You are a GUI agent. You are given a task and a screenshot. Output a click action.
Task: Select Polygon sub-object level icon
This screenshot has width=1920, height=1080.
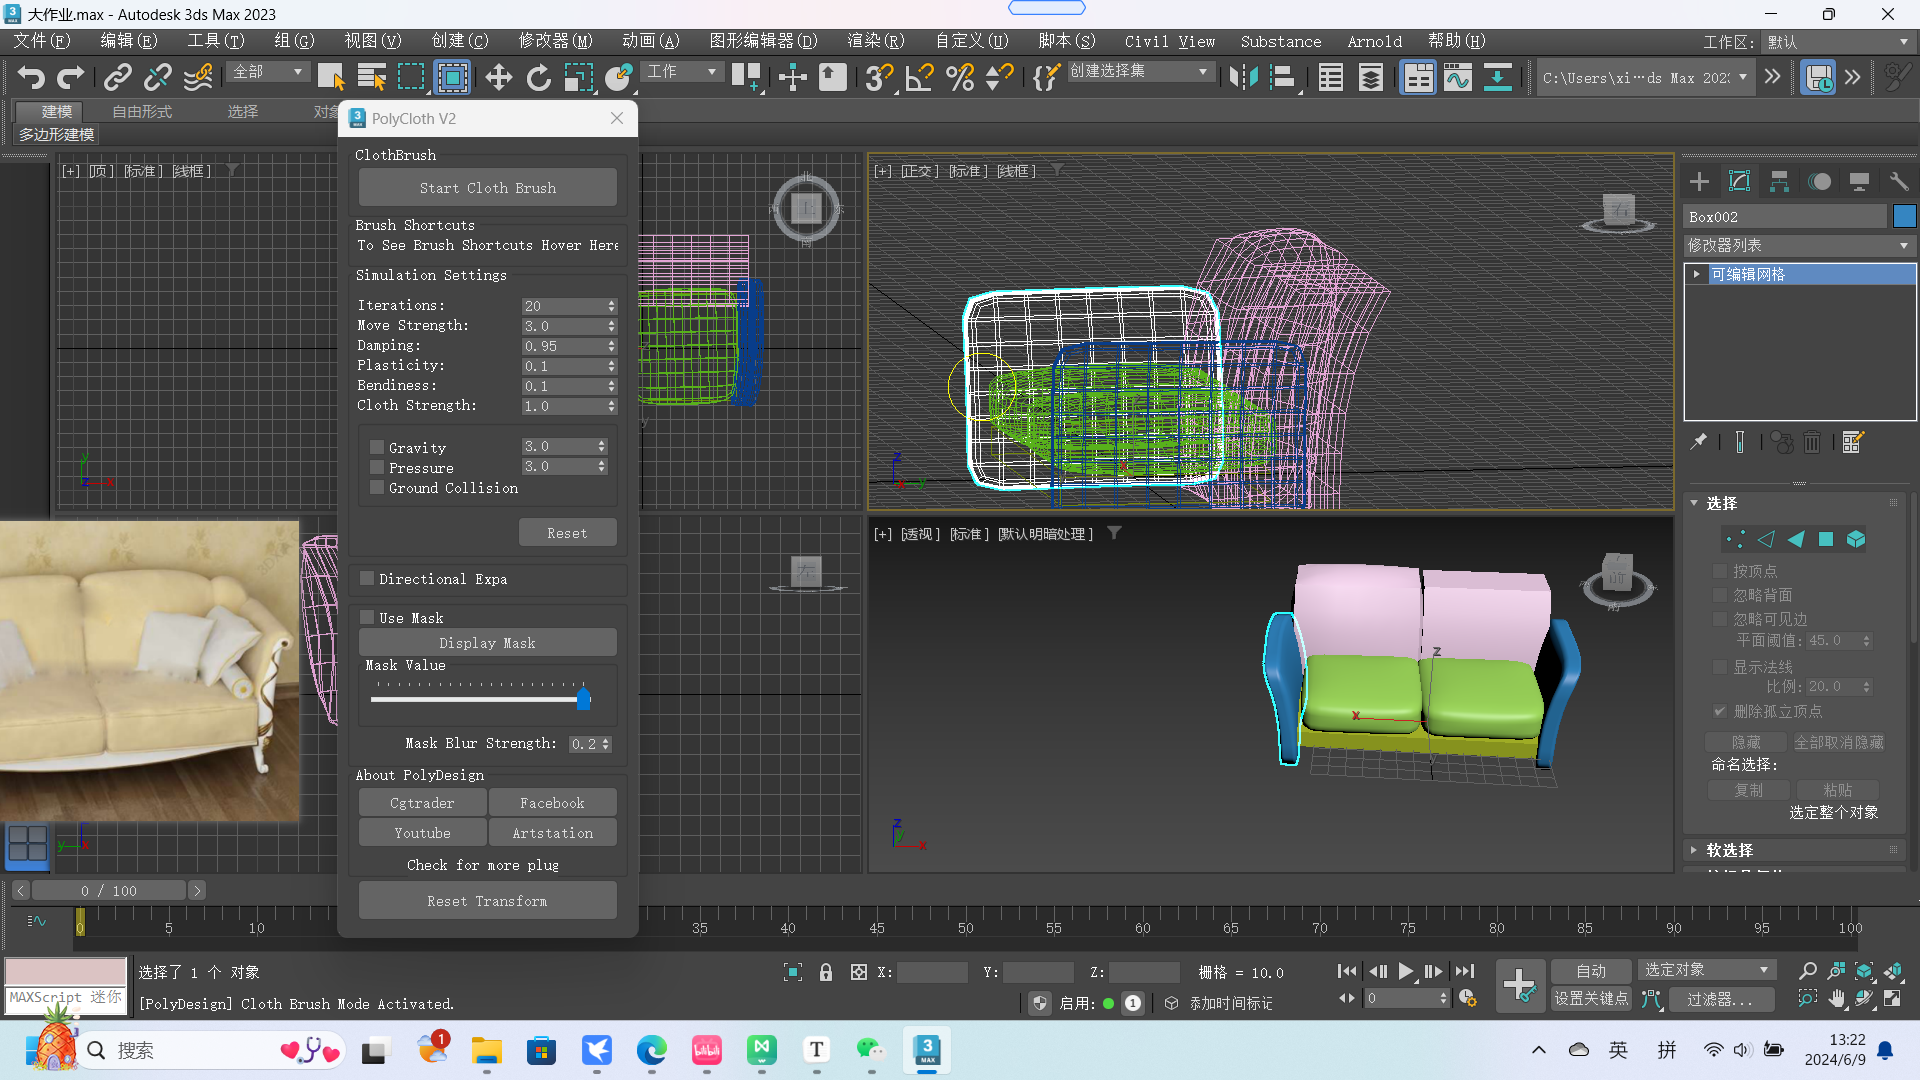click(x=1826, y=539)
